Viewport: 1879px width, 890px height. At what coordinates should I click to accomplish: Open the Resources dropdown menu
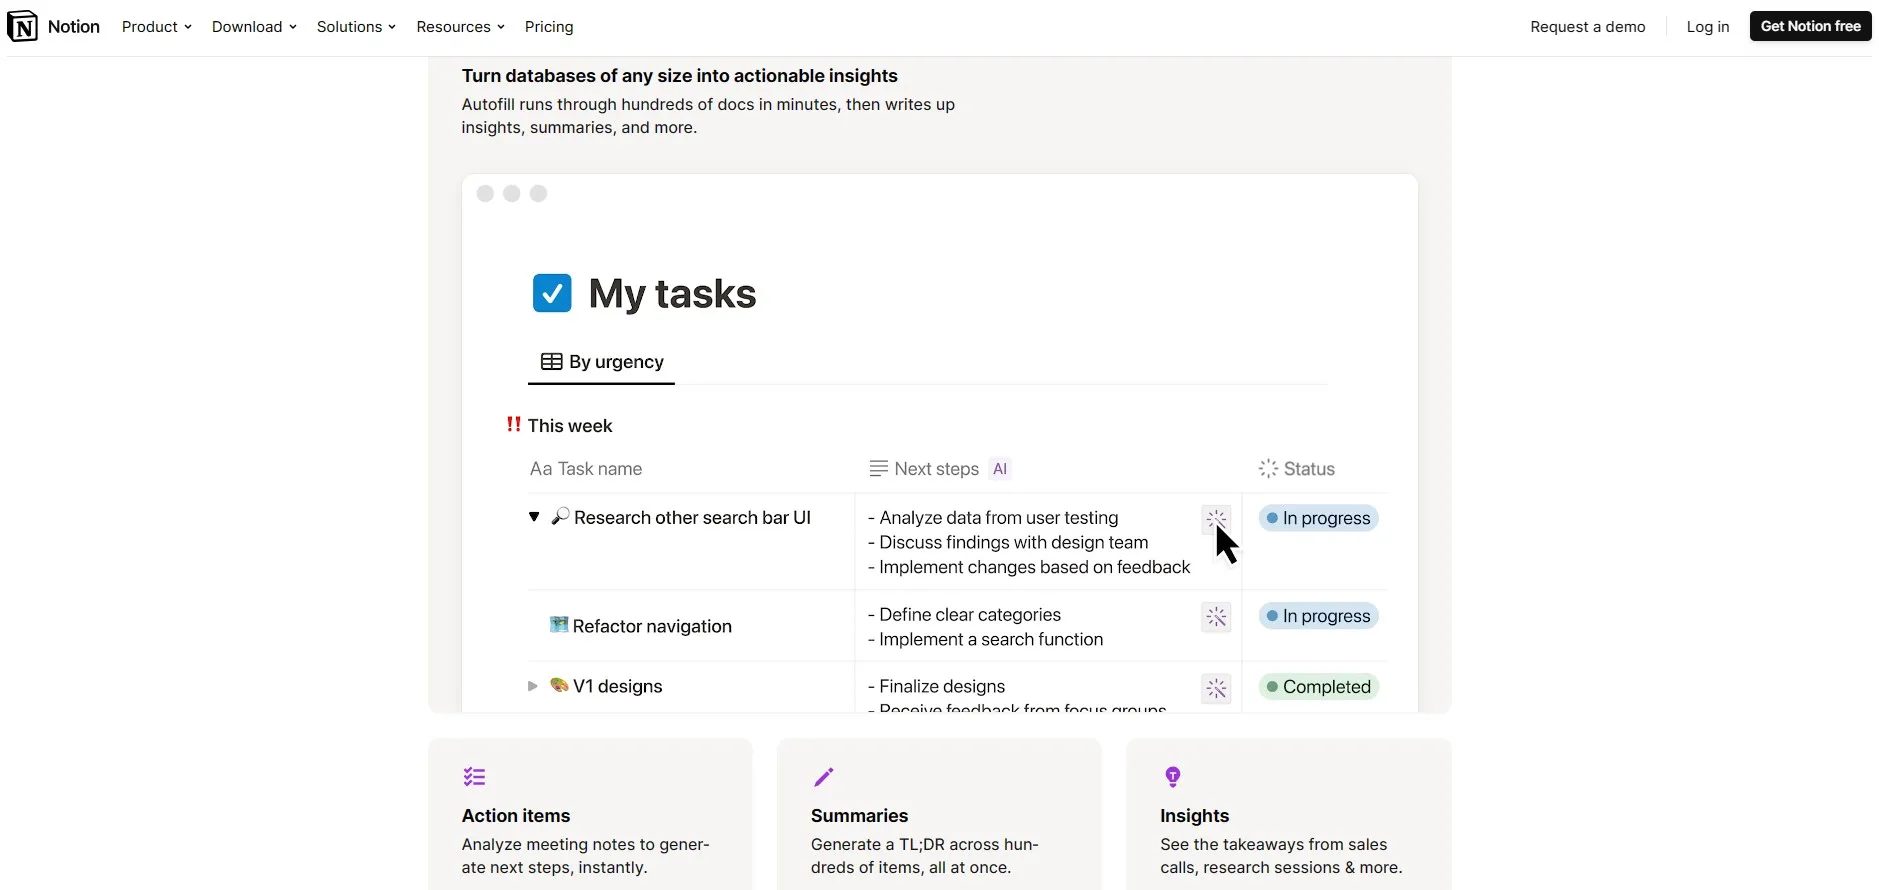(460, 27)
